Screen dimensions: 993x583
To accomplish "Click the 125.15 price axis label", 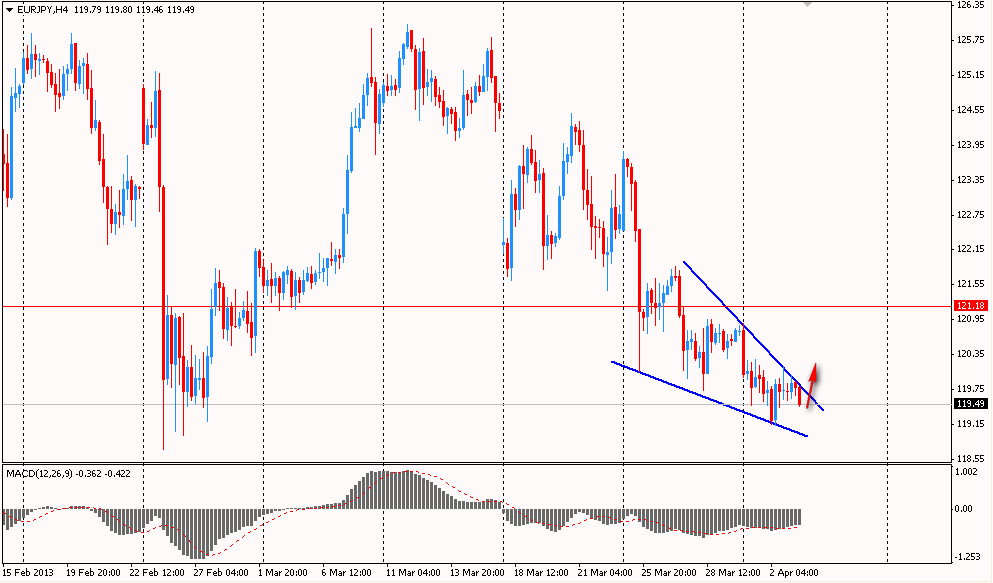I will click(x=971, y=75).
